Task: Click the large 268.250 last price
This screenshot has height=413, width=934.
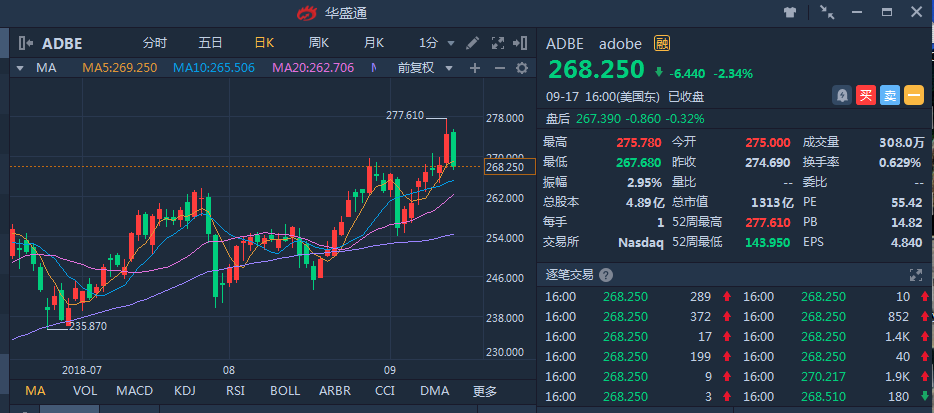Action: point(596,70)
